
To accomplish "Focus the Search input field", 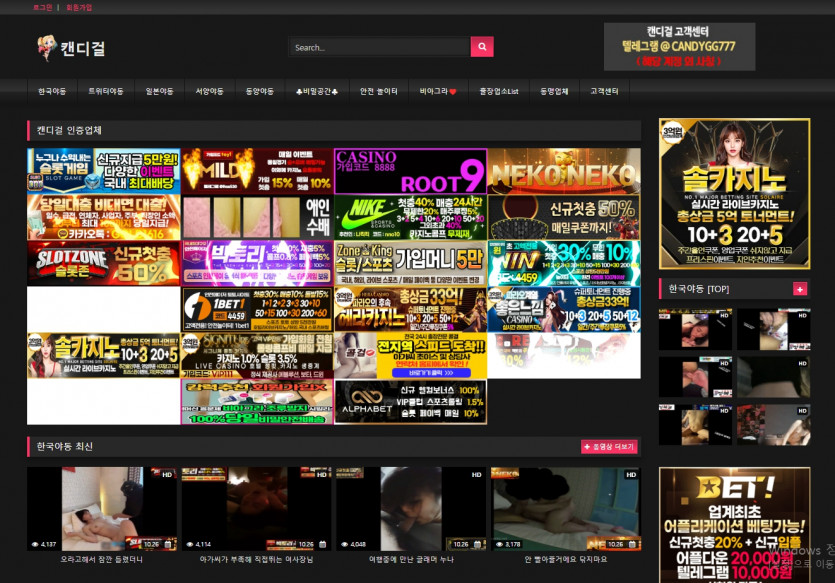I will click(379, 47).
